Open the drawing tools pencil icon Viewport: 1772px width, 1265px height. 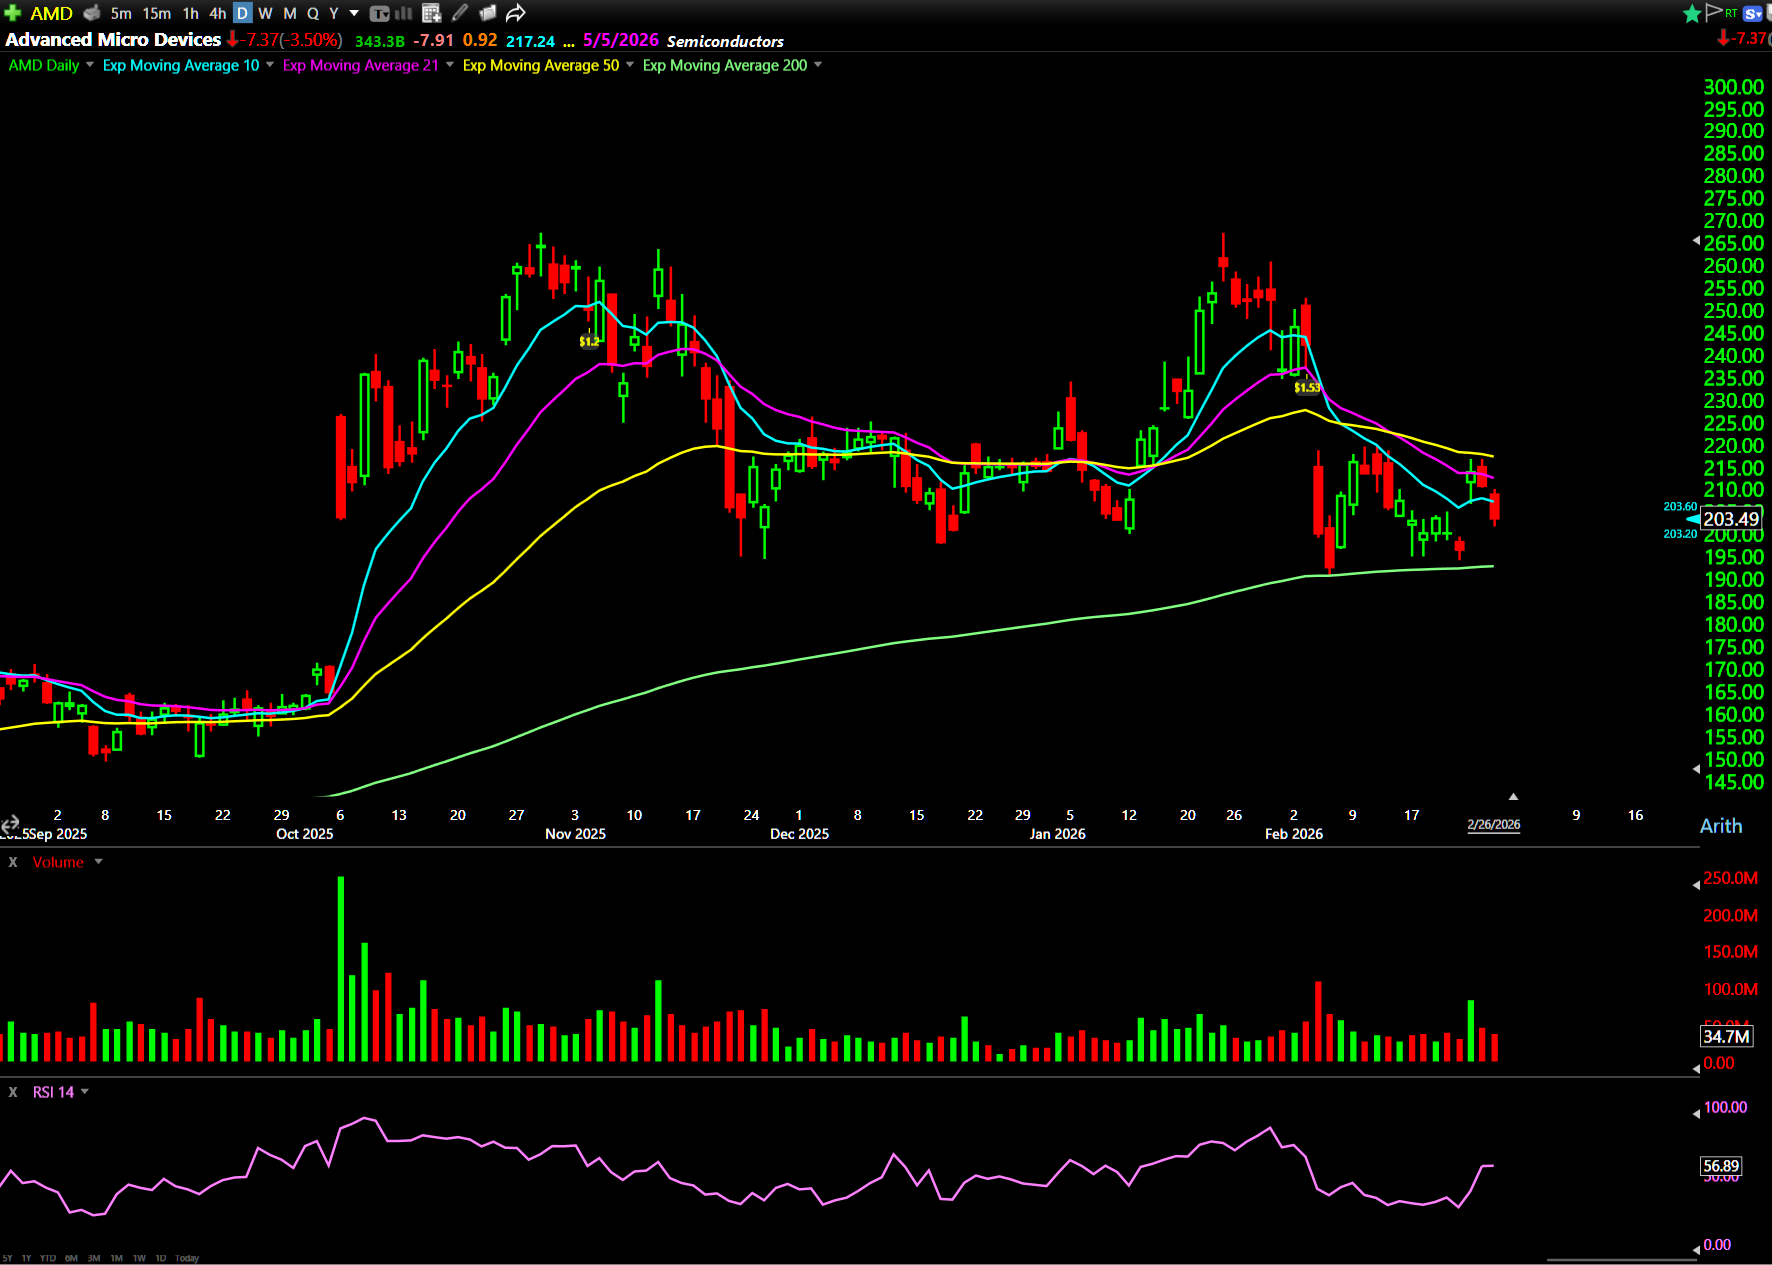(460, 13)
